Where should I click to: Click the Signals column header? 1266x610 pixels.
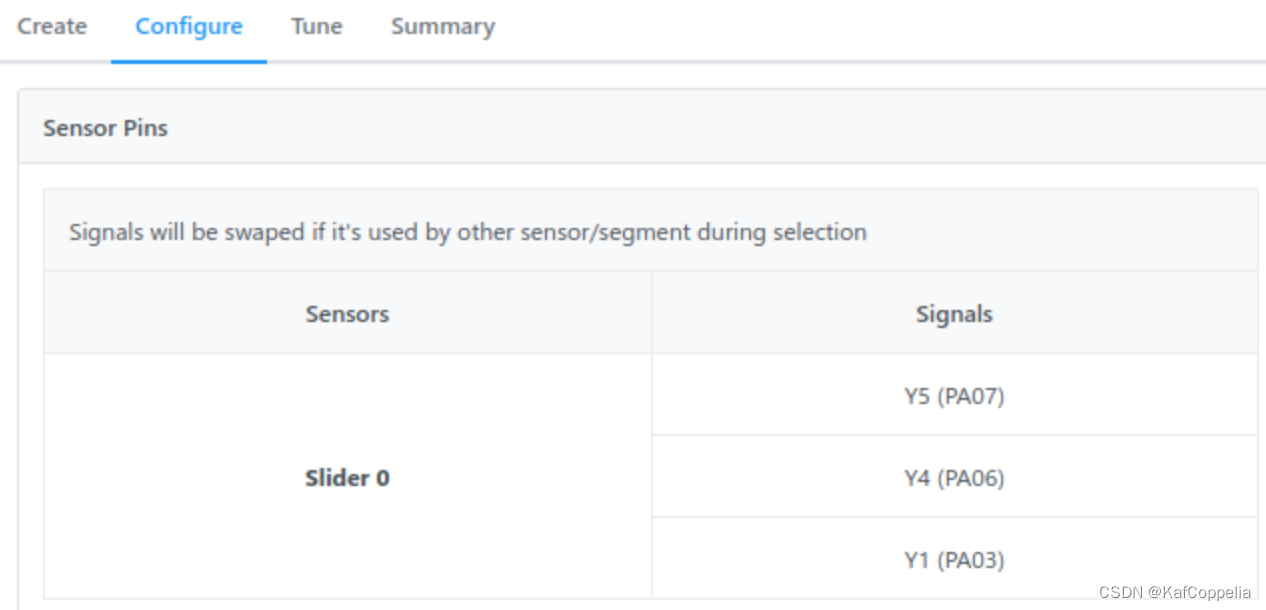pos(954,314)
